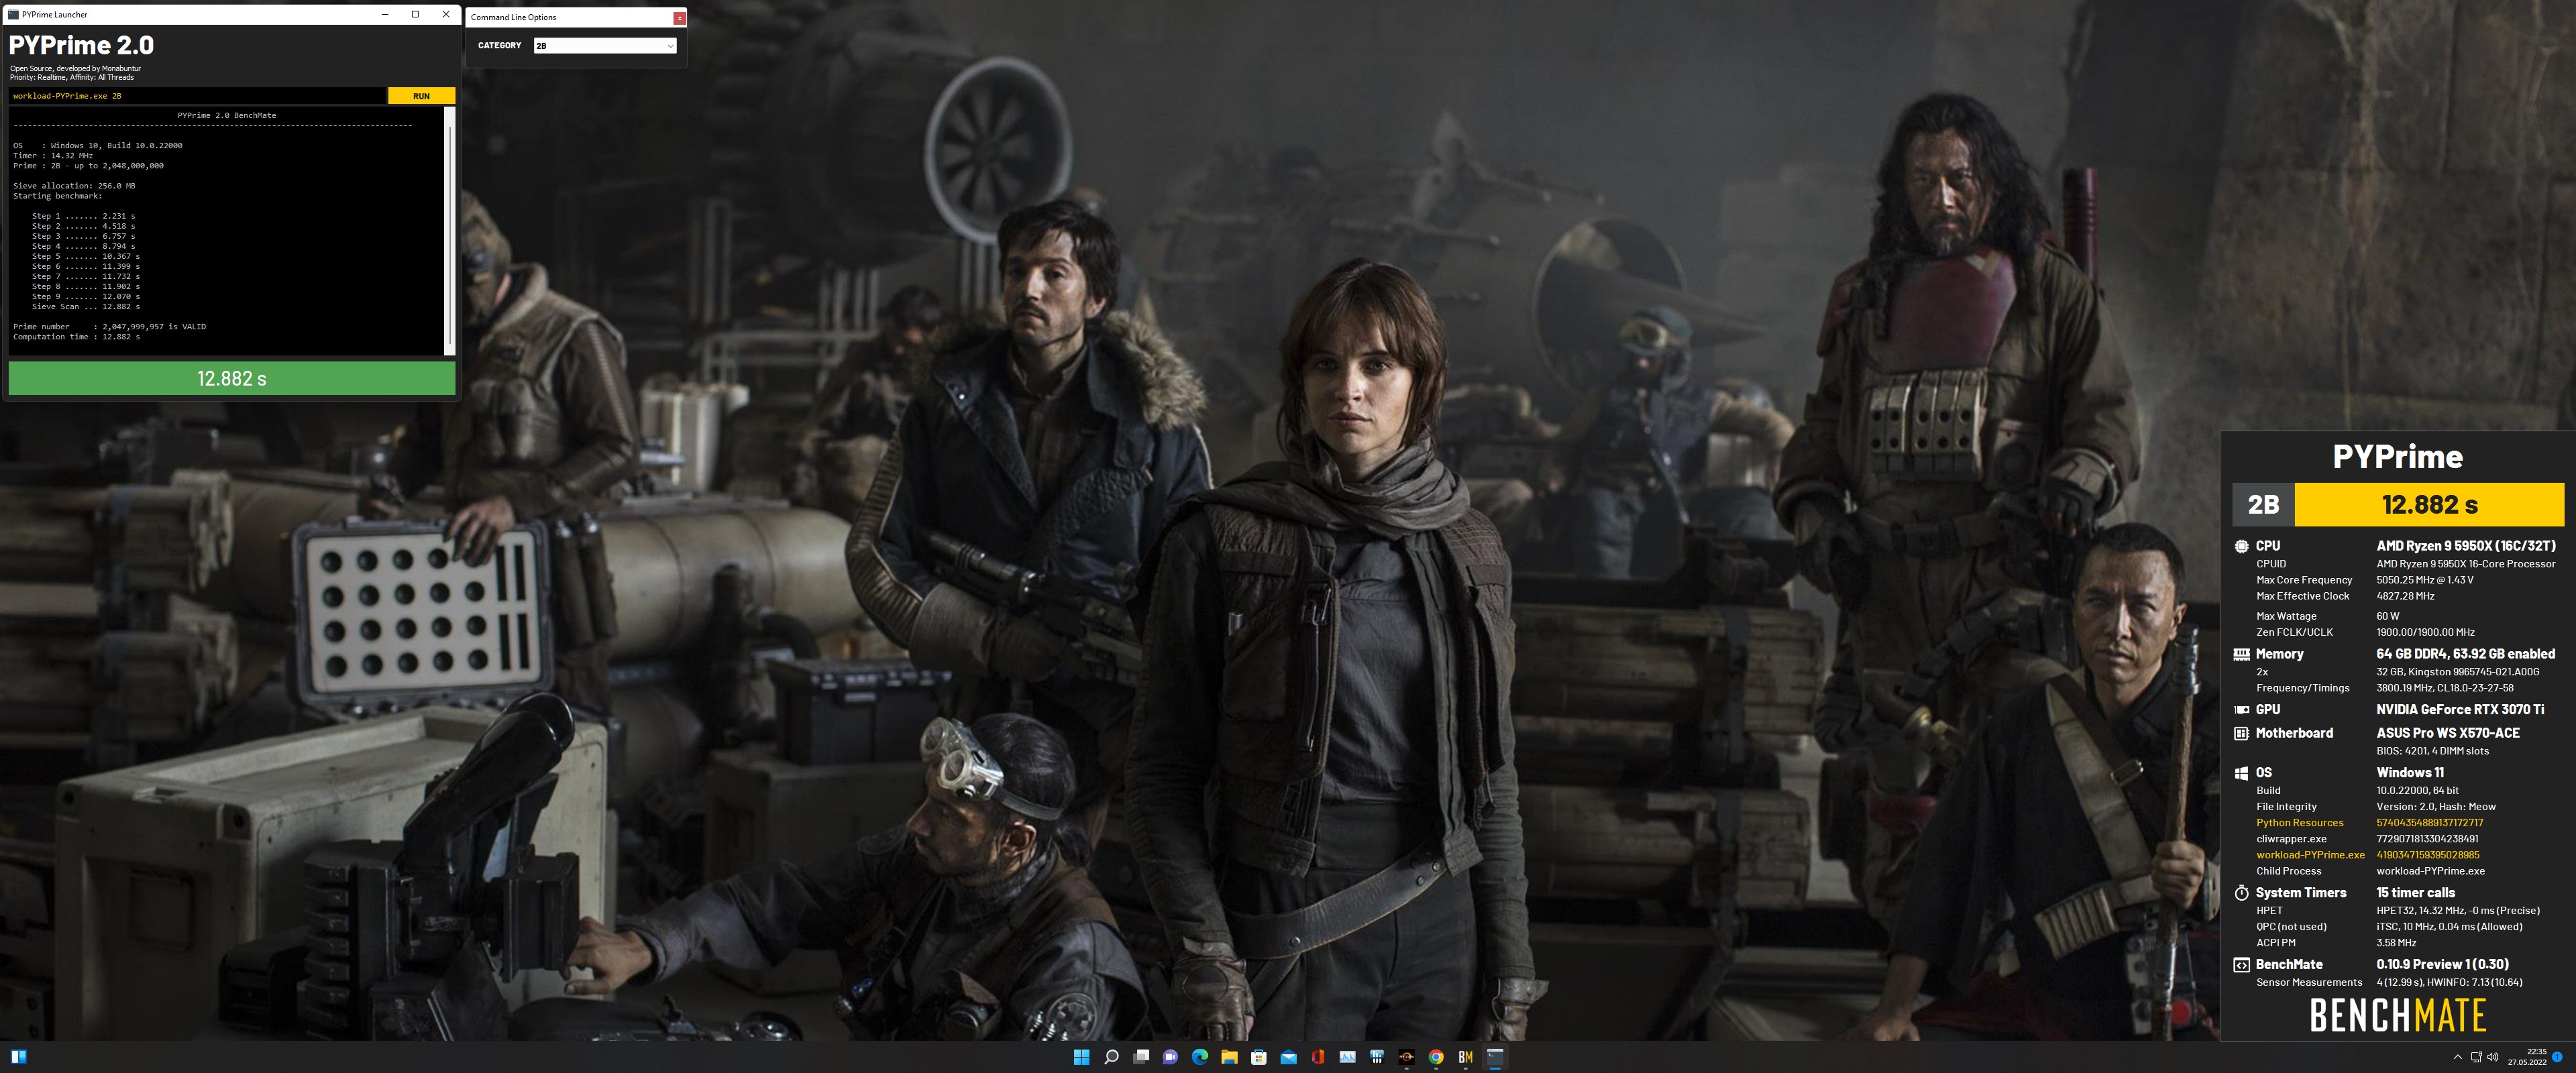Open Office from the taskbar
2576x1073 pixels.
1318,1057
